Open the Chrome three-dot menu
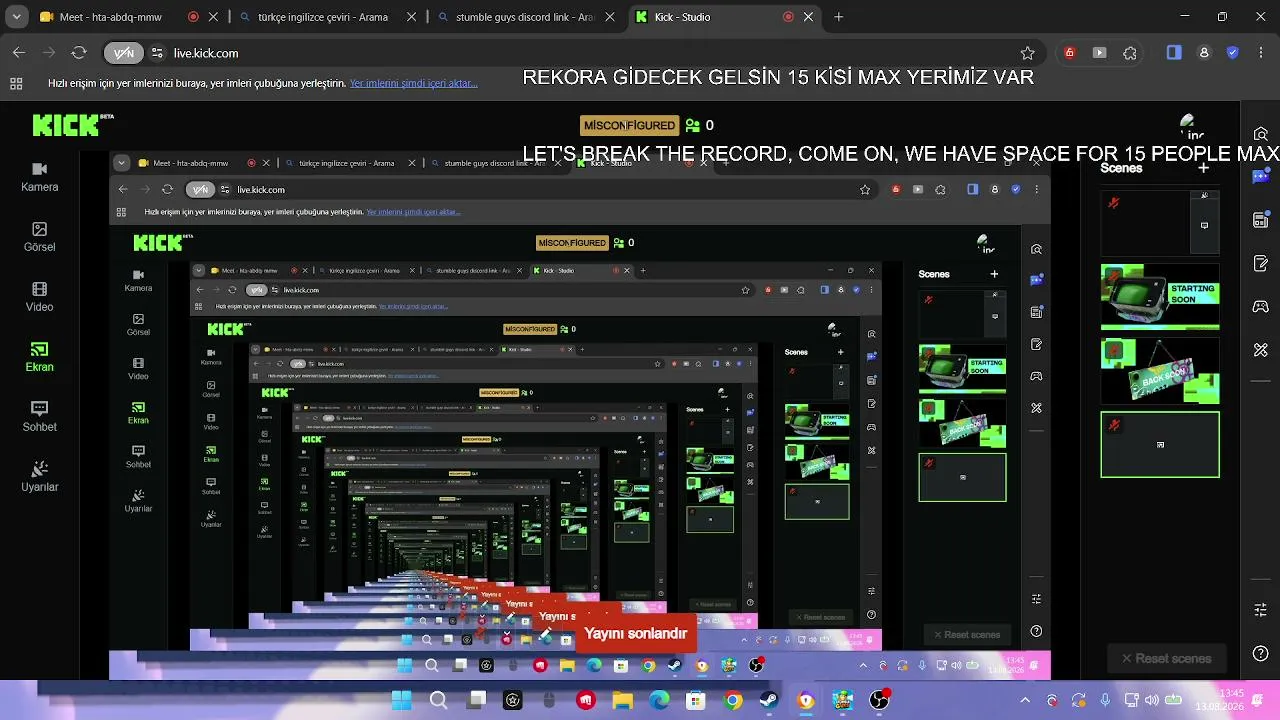1280x720 pixels. (x=1260, y=53)
